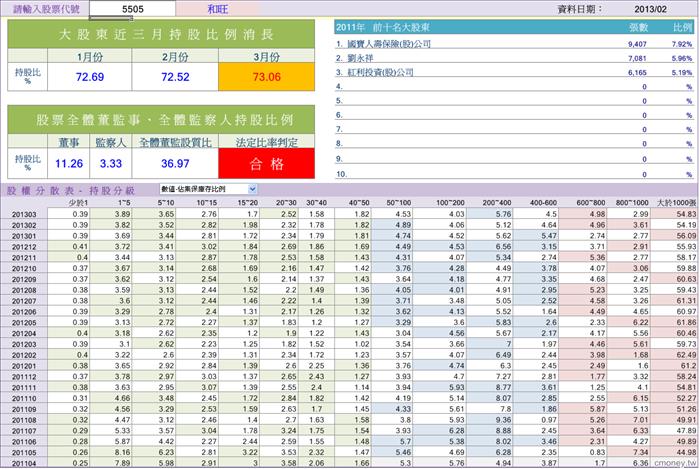
Task: Click the 400-600 column header
Action: (543, 203)
